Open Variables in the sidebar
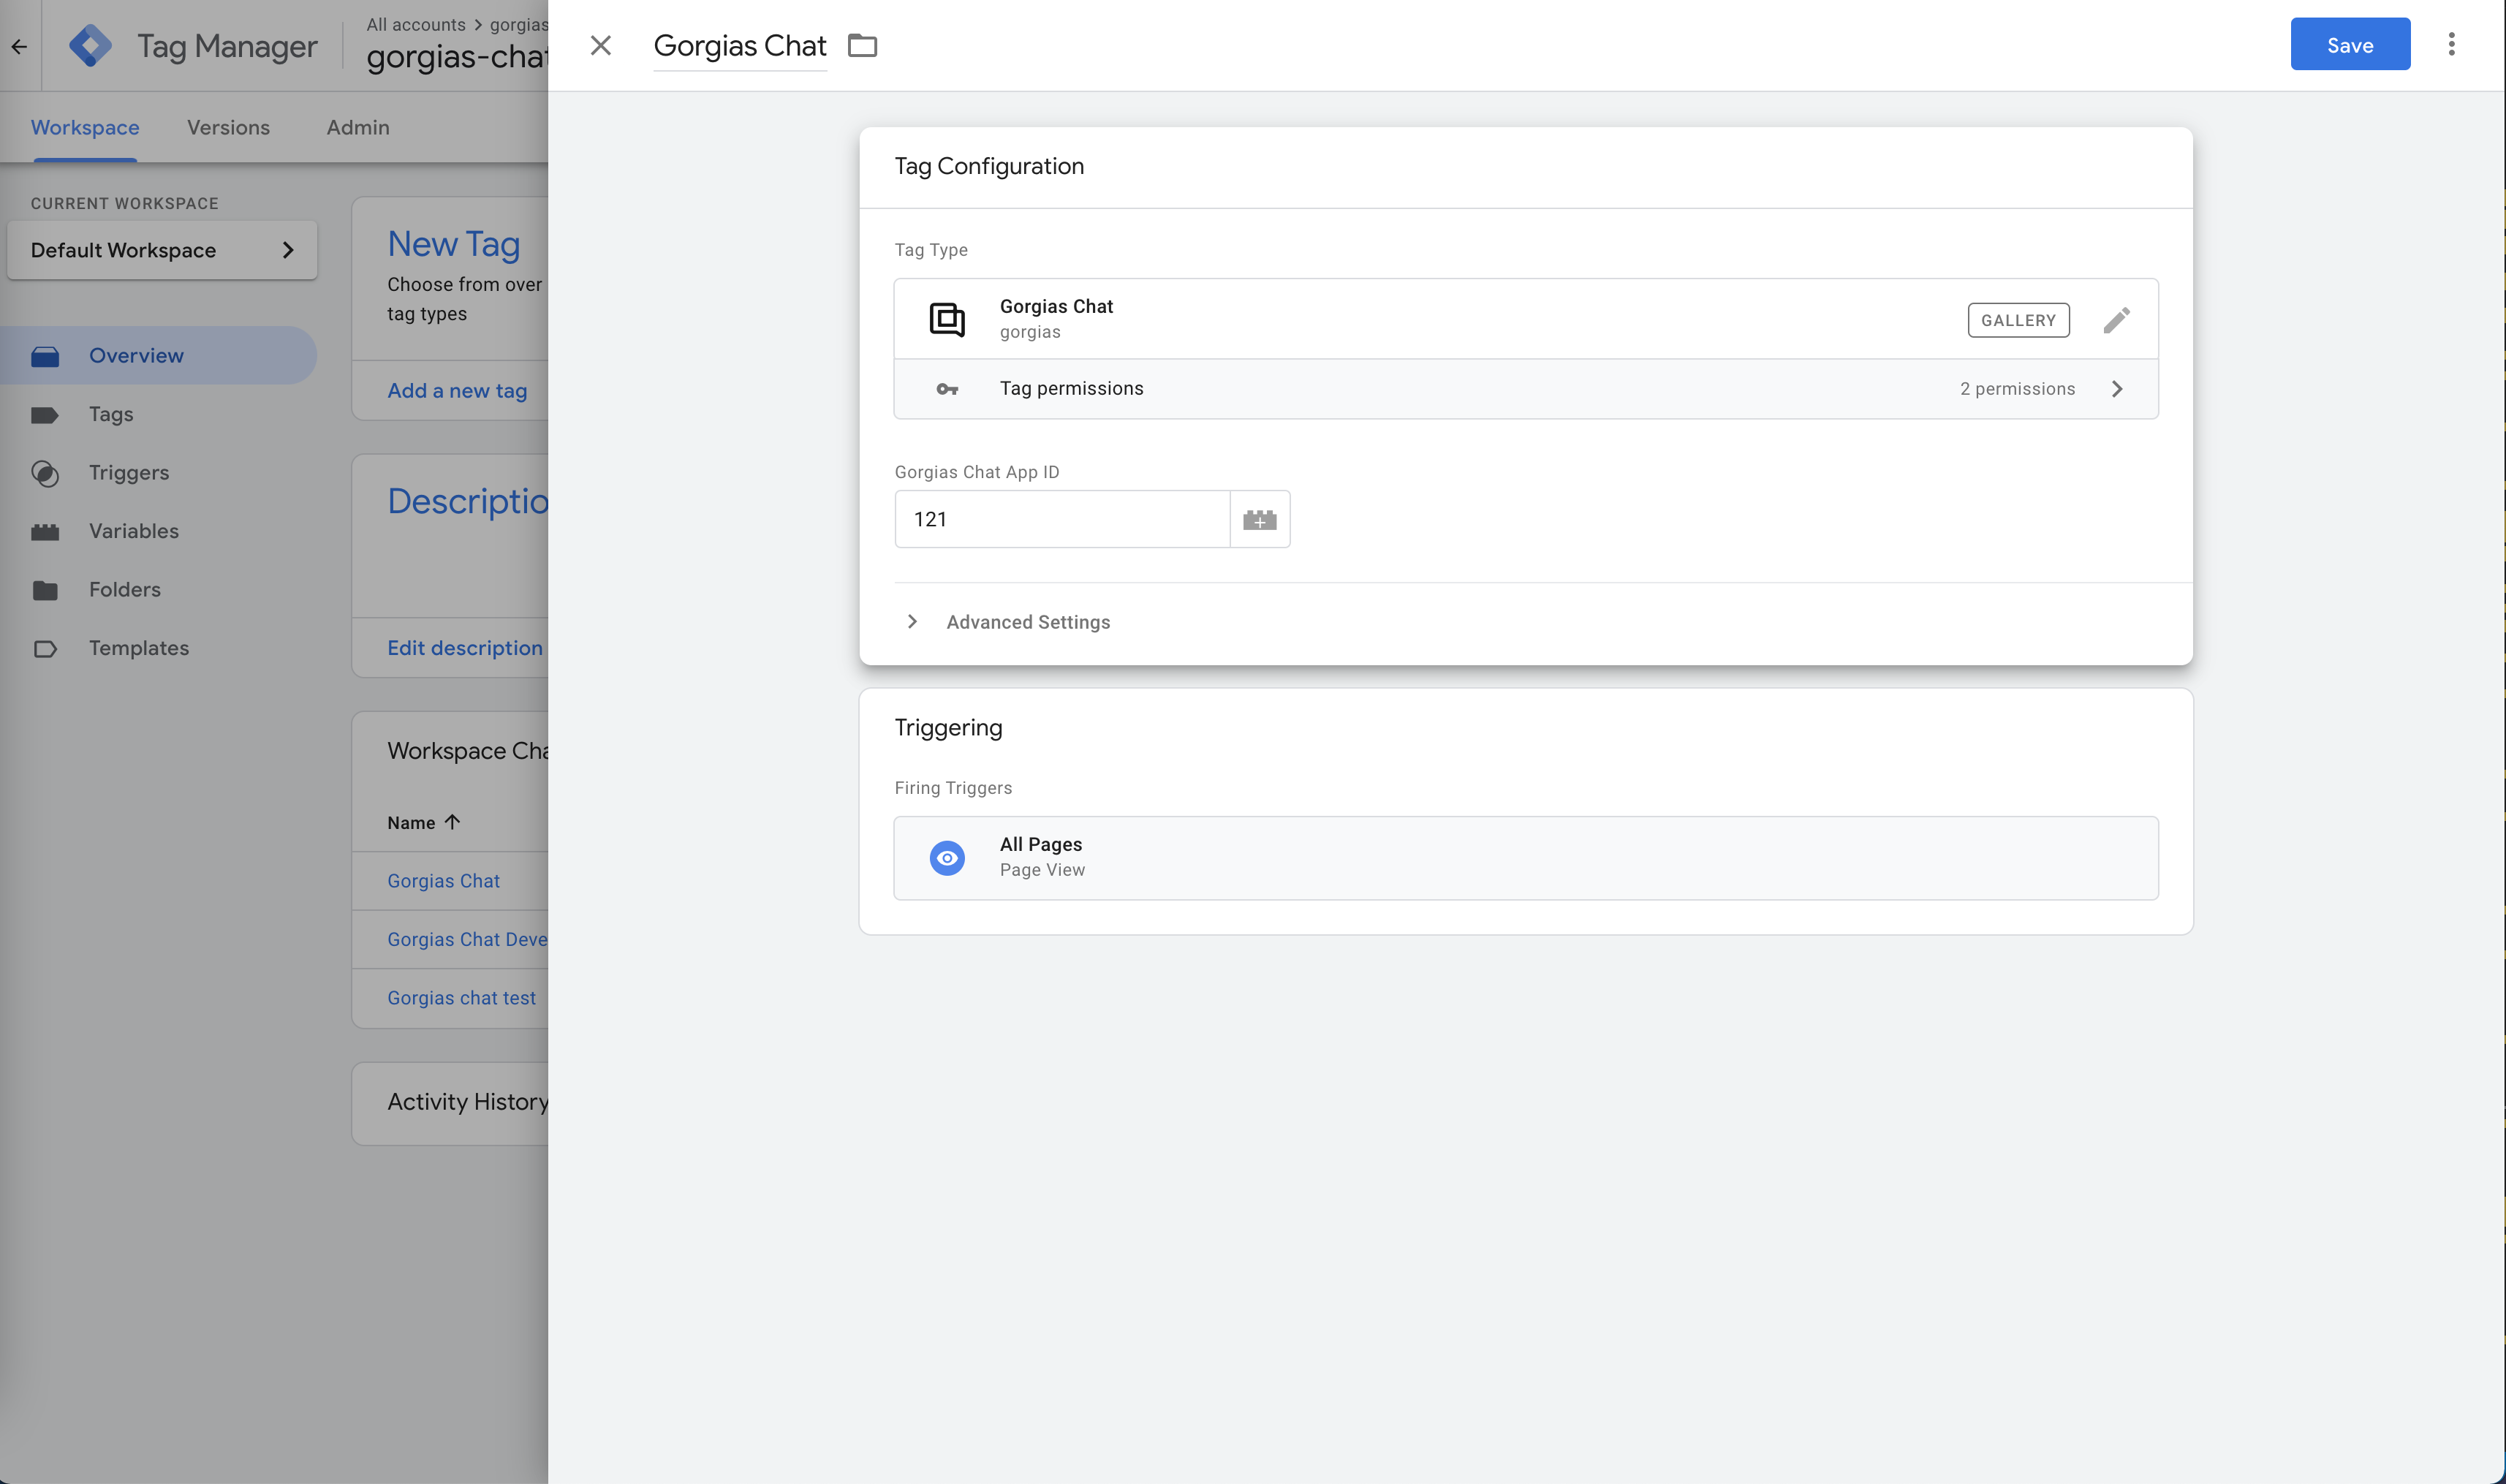The image size is (2506, 1484). pos(133,531)
